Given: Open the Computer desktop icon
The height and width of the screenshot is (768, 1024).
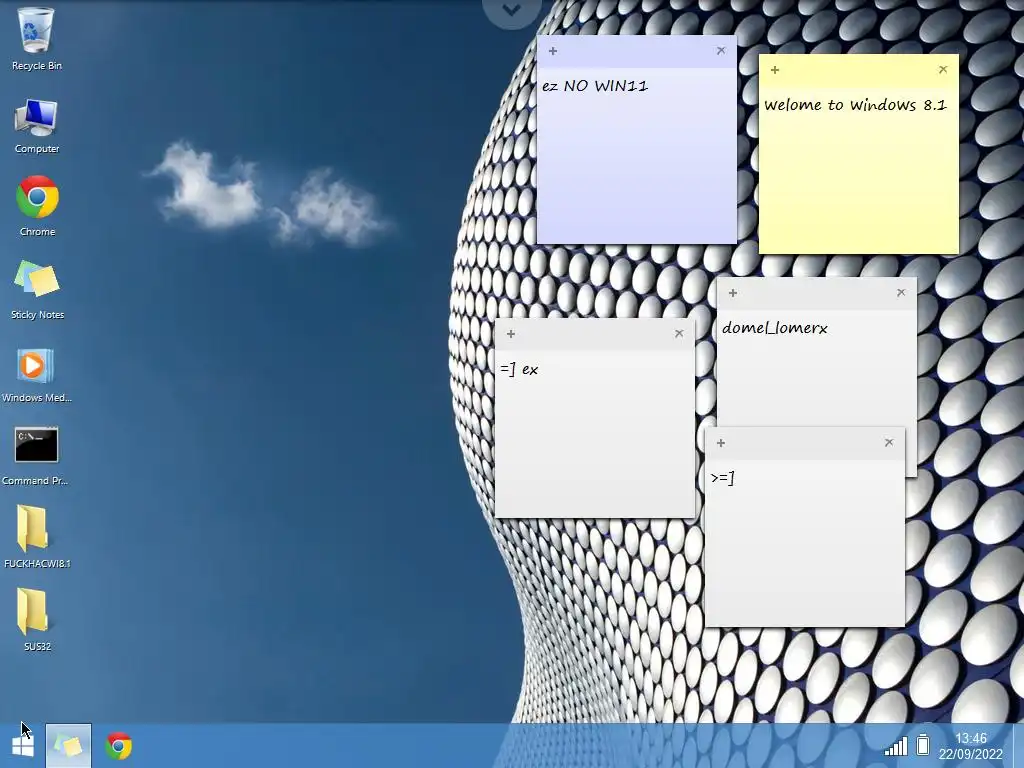Looking at the screenshot, I should point(37,126).
